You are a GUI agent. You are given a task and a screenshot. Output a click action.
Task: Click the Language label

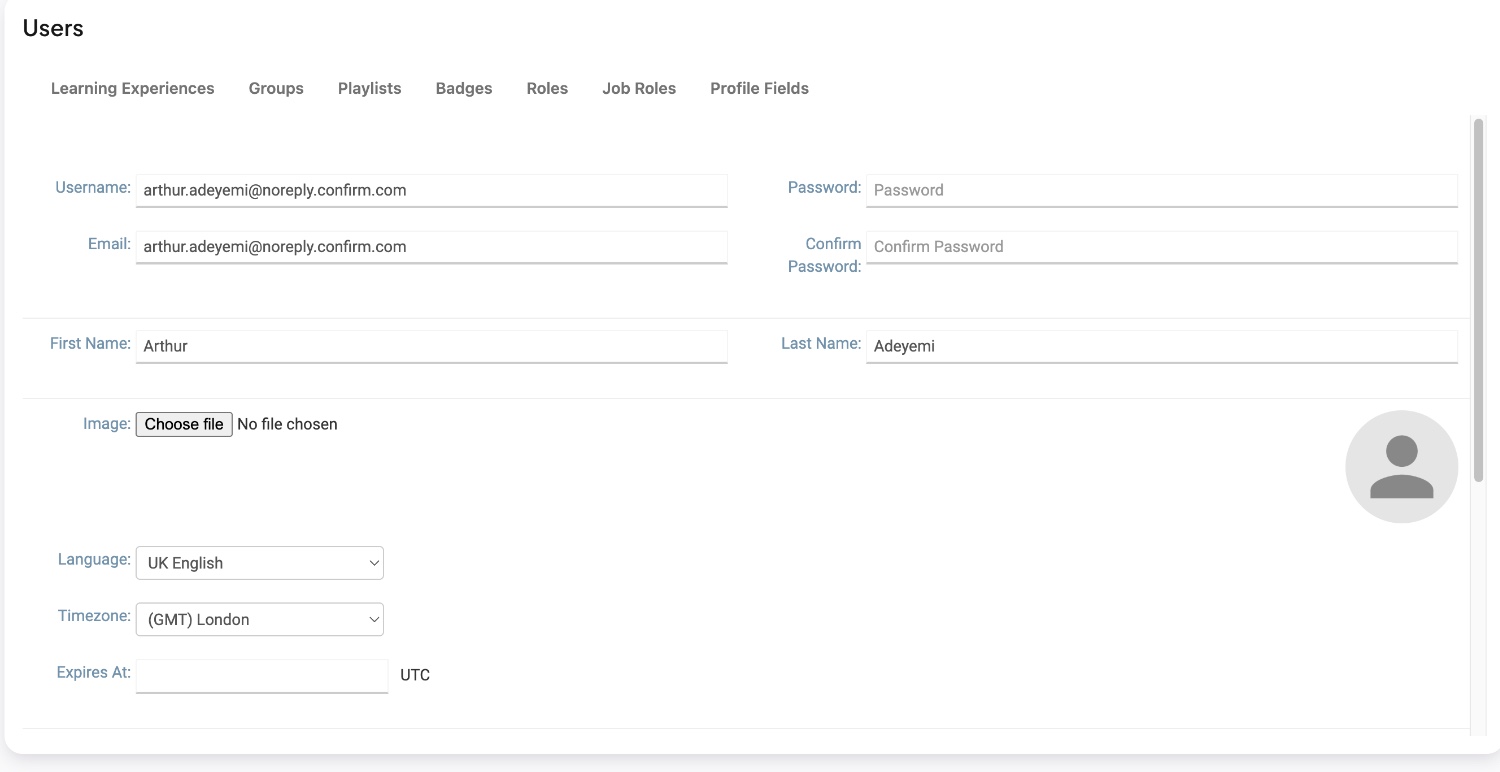tap(94, 559)
